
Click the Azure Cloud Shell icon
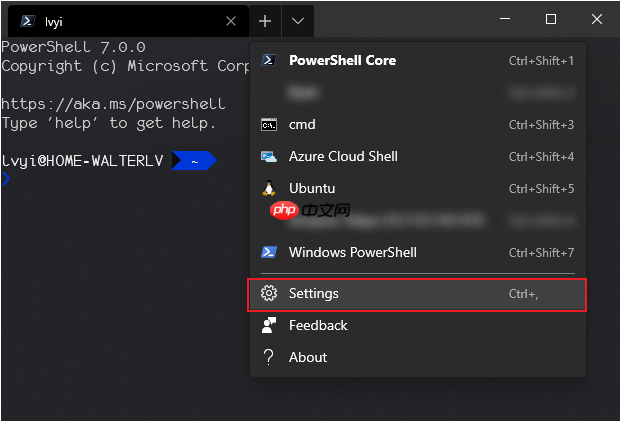(268, 156)
